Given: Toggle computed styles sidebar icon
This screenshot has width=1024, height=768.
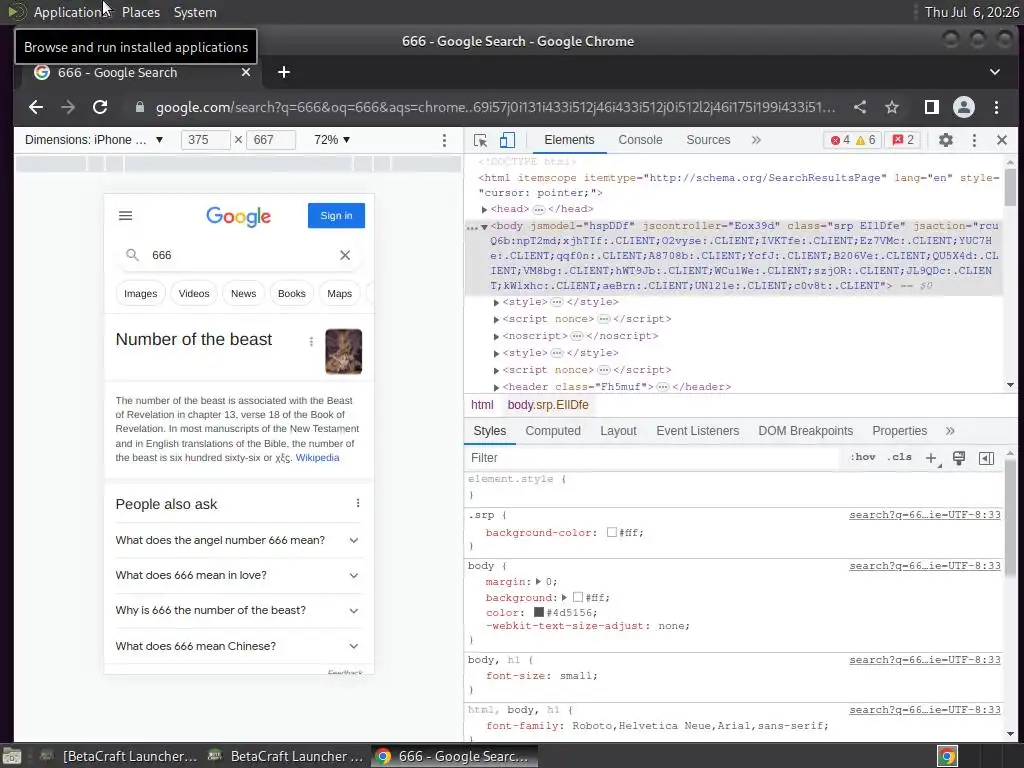Looking at the screenshot, I should 987,458.
